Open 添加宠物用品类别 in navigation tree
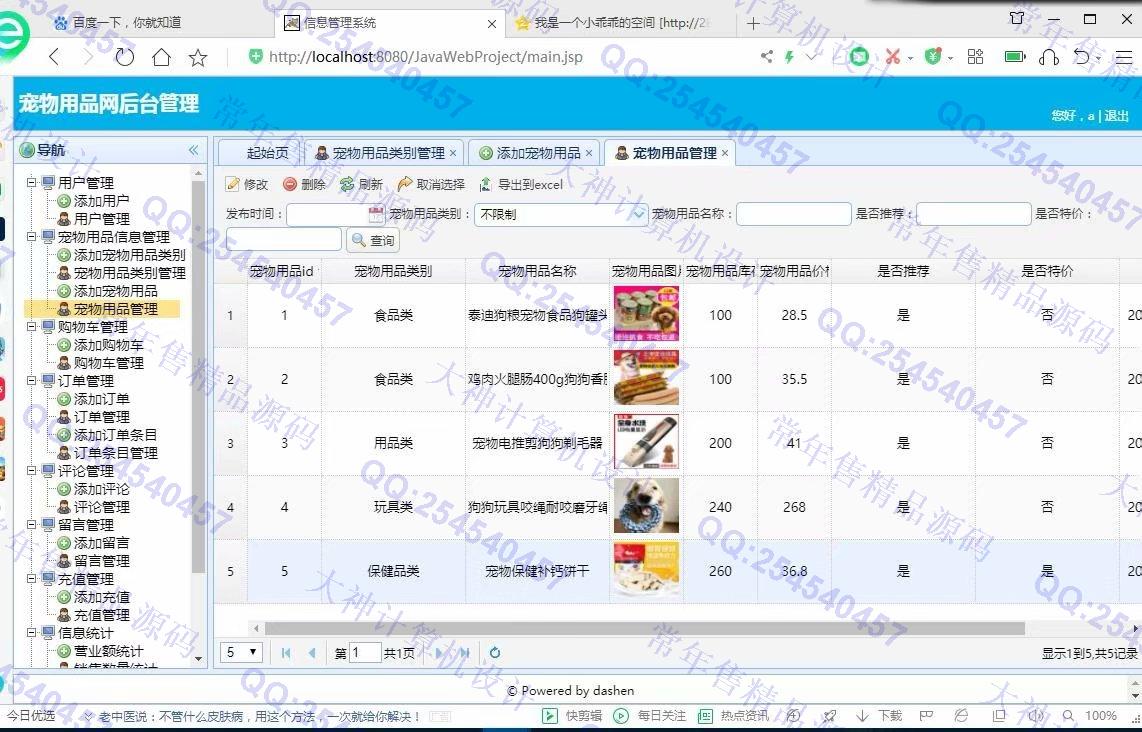 tap(130, 255)
